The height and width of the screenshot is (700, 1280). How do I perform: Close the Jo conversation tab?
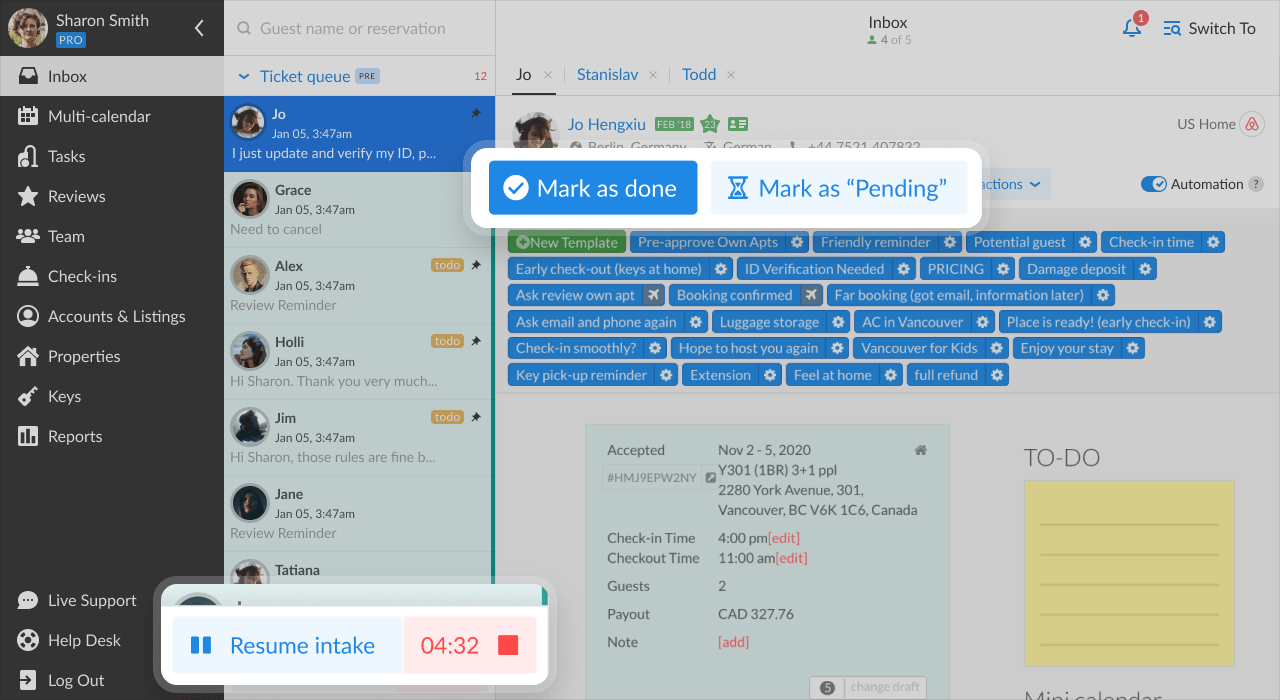tap(547, 75)
